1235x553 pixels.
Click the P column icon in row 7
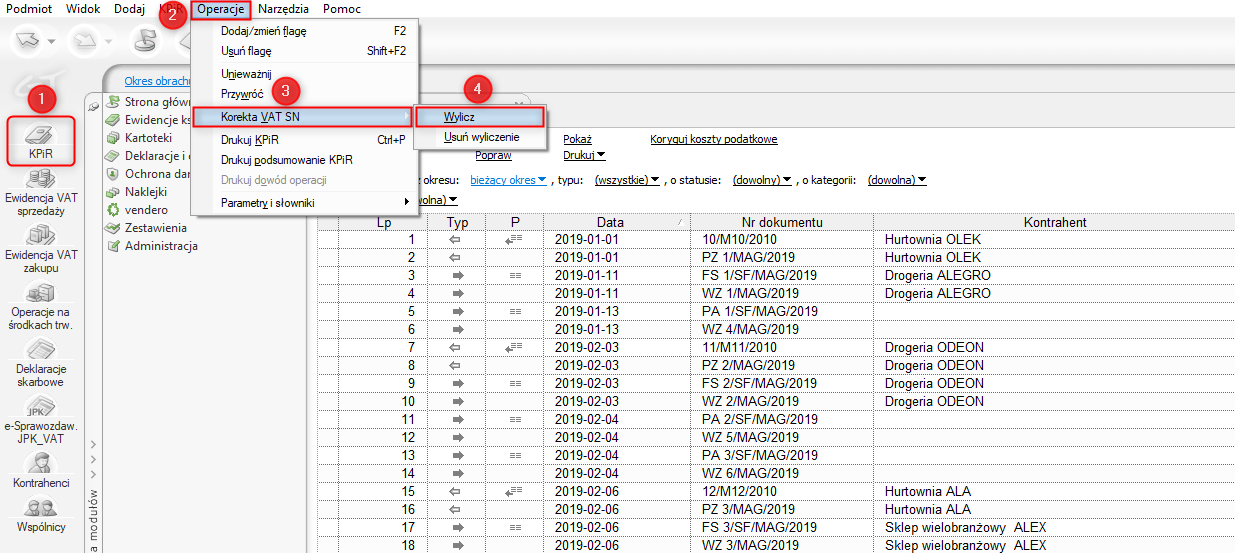pyautogui.click(x=515, y=348)
